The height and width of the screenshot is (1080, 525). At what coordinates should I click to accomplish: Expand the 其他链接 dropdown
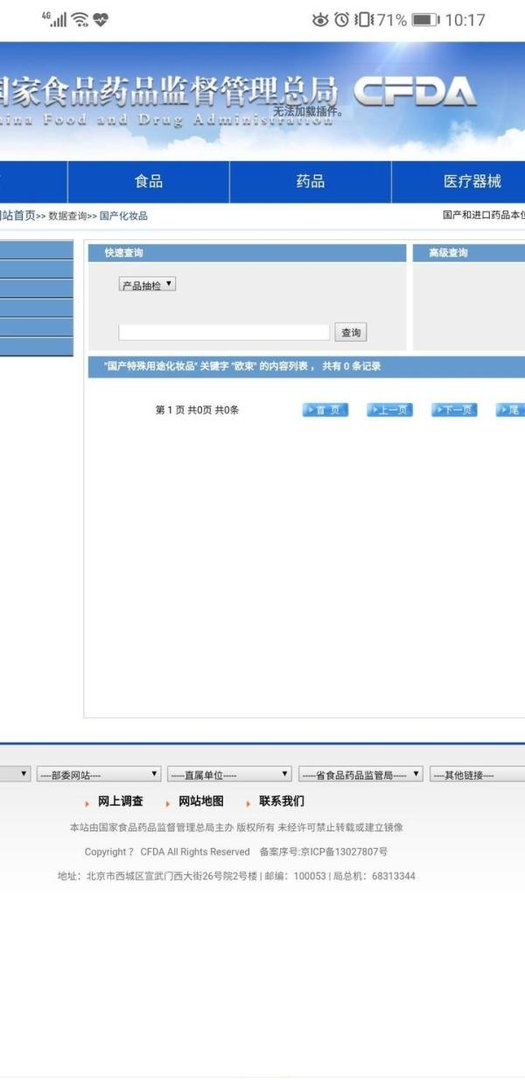pyautogui.click(x=477, y=774)
